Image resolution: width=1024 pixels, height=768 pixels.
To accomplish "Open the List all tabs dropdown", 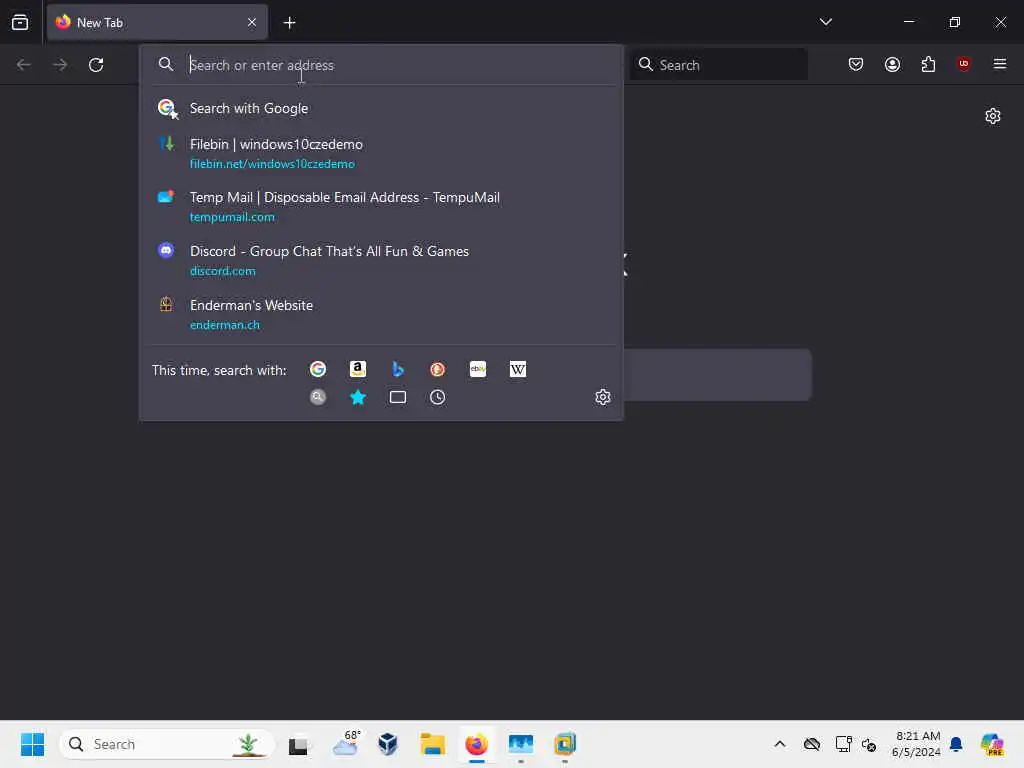I will coord(825,22).
